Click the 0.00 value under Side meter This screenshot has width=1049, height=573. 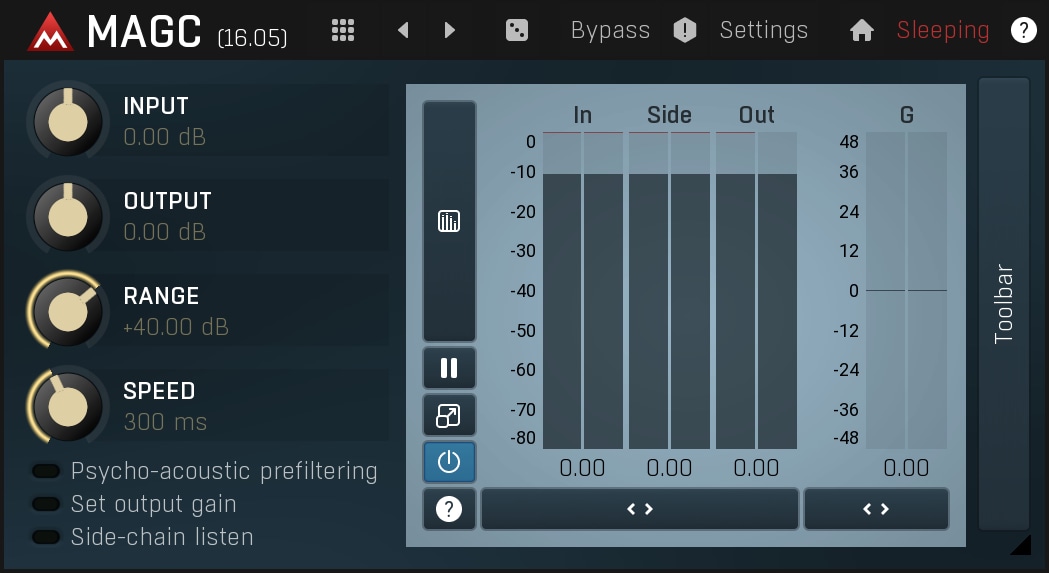669,467
